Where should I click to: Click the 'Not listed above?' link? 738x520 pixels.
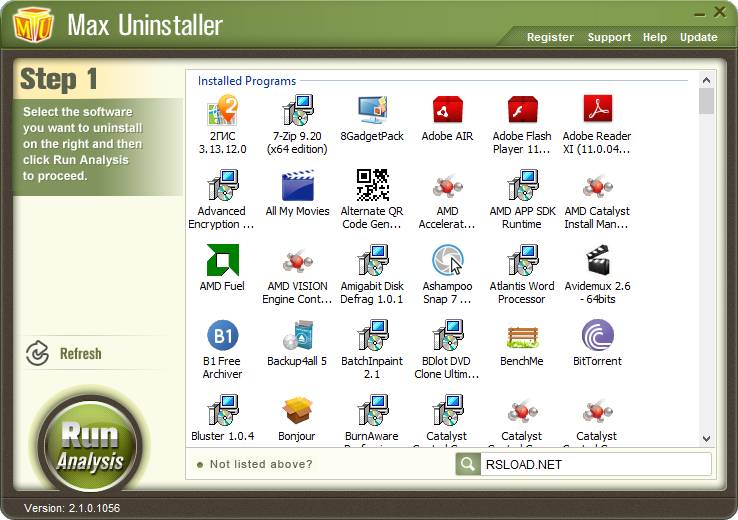pyautogui.click(x=261, y=464)
